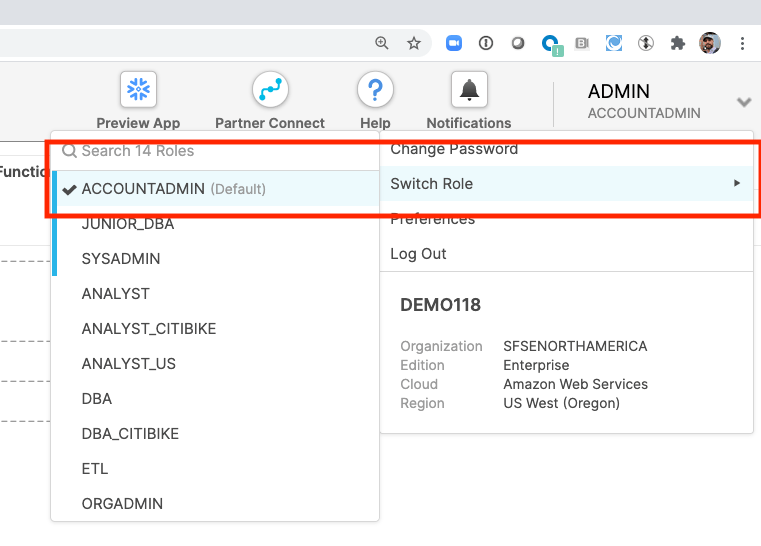Image resolution: width=761 pixels, height=546 pixels.
Task: Click the browser bookmark star icon
Action: 414,43
